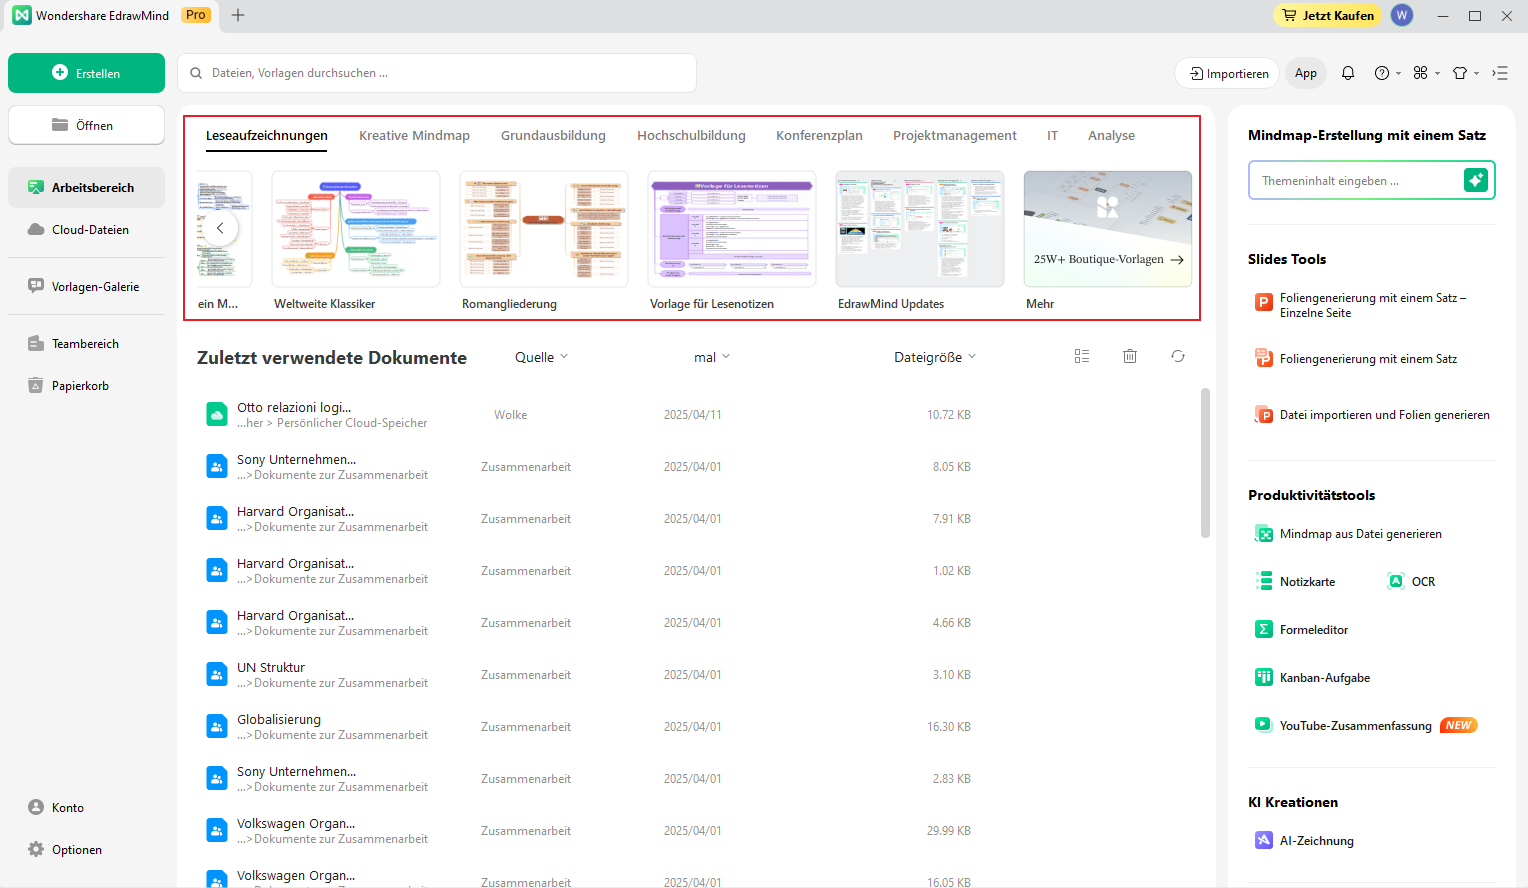Add a new tab with plus icon
Screen dimensions: 1528x888
point(238,15)
